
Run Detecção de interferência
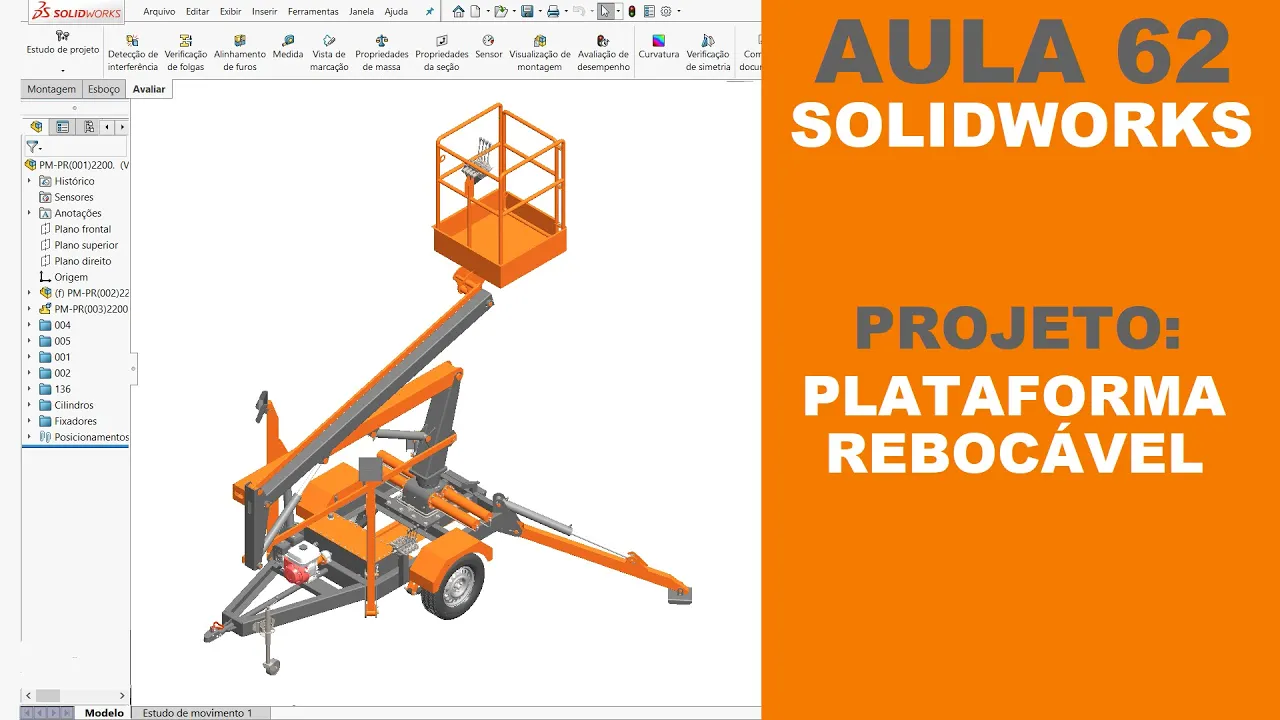click(x=133, y=53)
